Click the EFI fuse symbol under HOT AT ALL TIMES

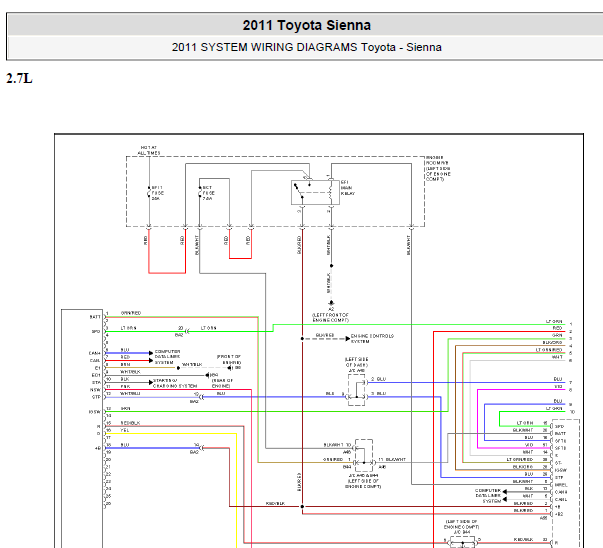149,193
